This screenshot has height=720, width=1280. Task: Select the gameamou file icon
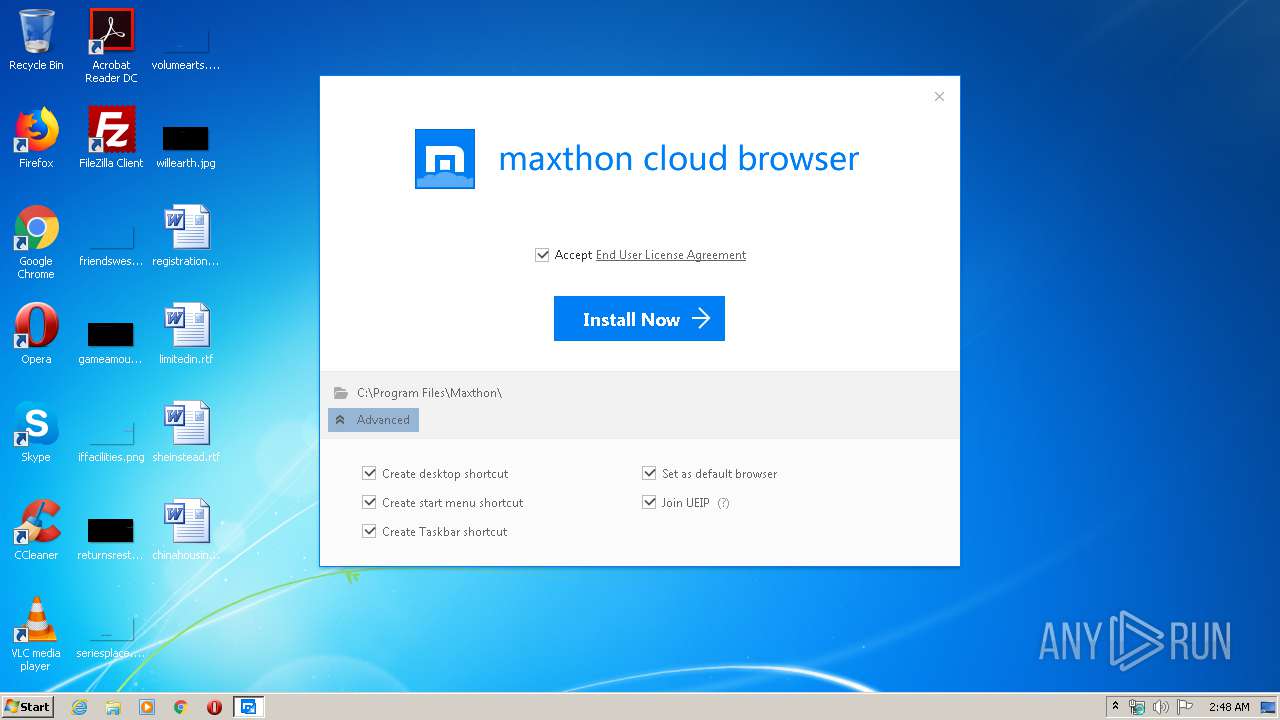(111, 334)
